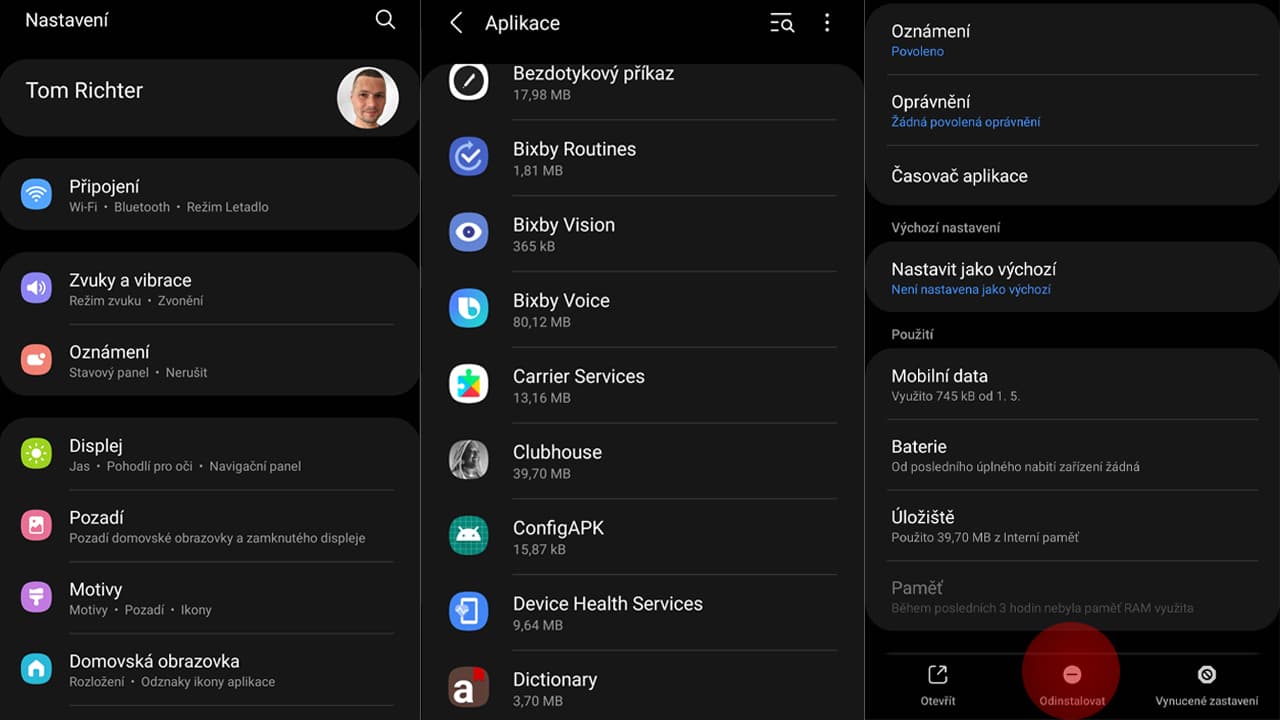Open the three-dot more options menu
This screenshot has height=720, width=1280.
pyautogui.click(x=827, y=23)
